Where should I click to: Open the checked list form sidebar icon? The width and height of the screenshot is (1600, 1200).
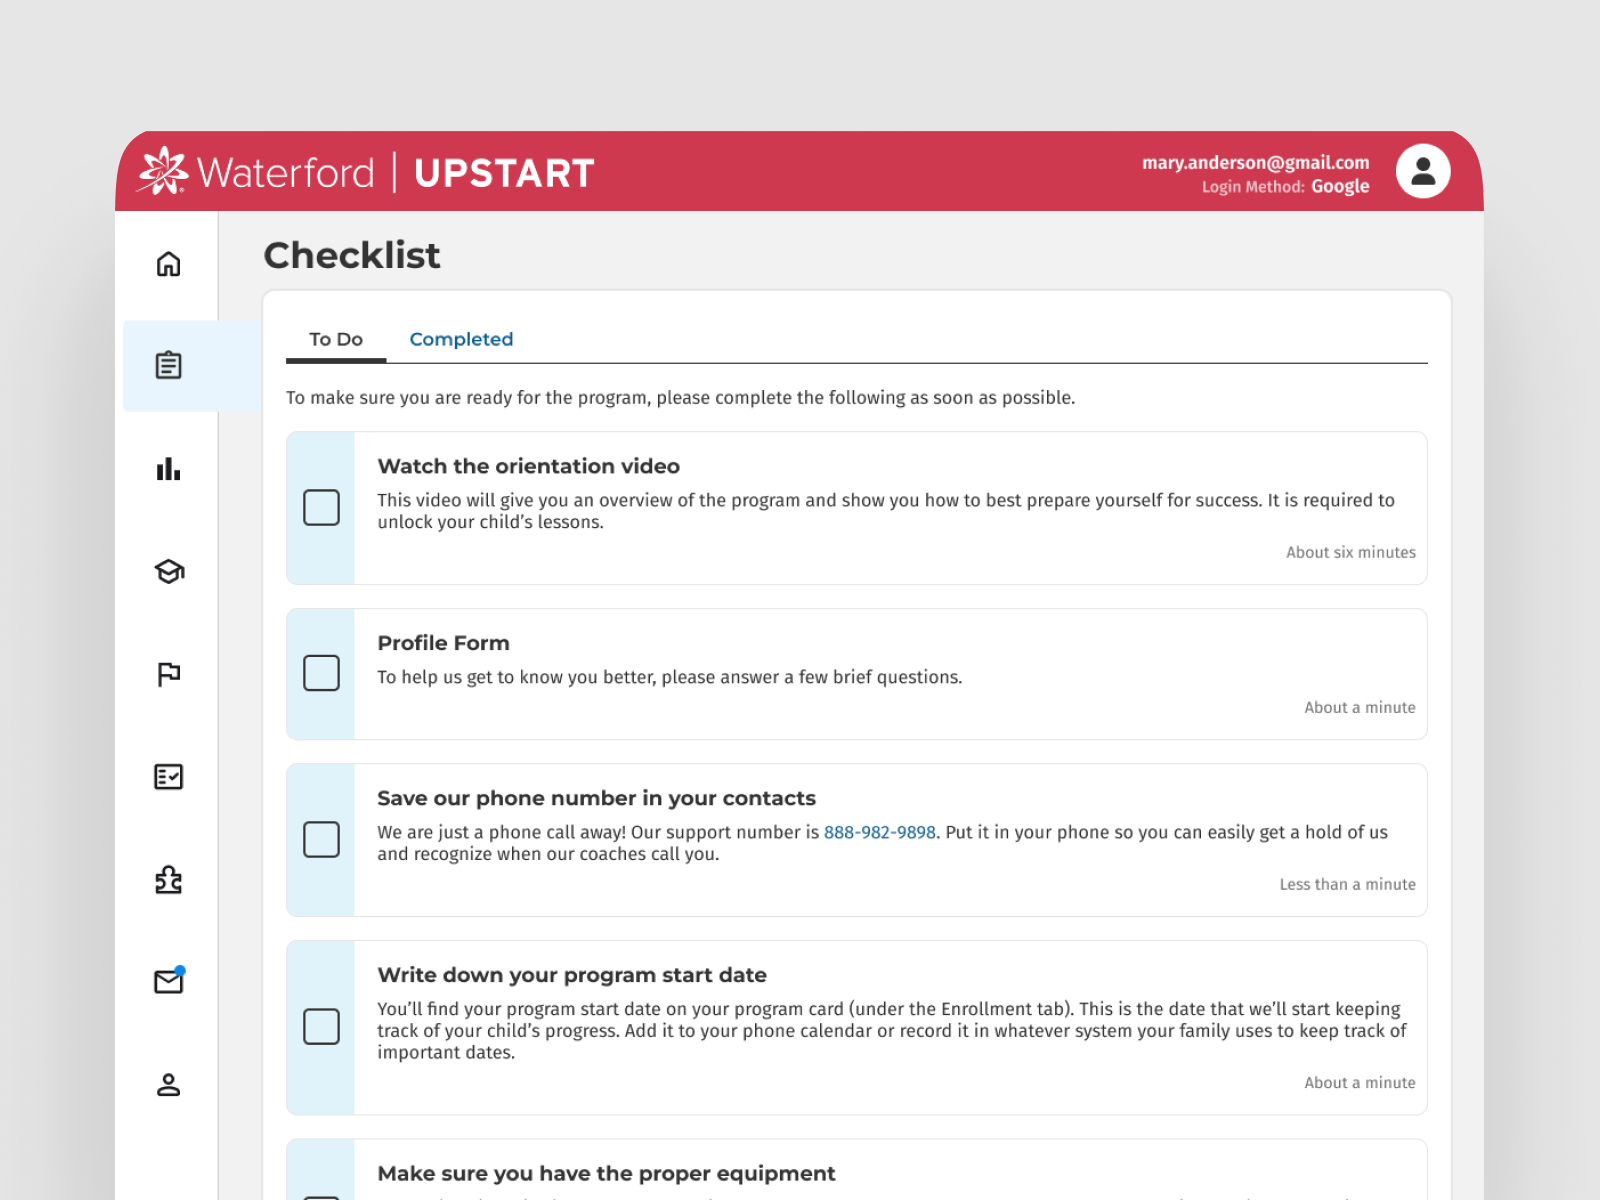coord(168,777)
